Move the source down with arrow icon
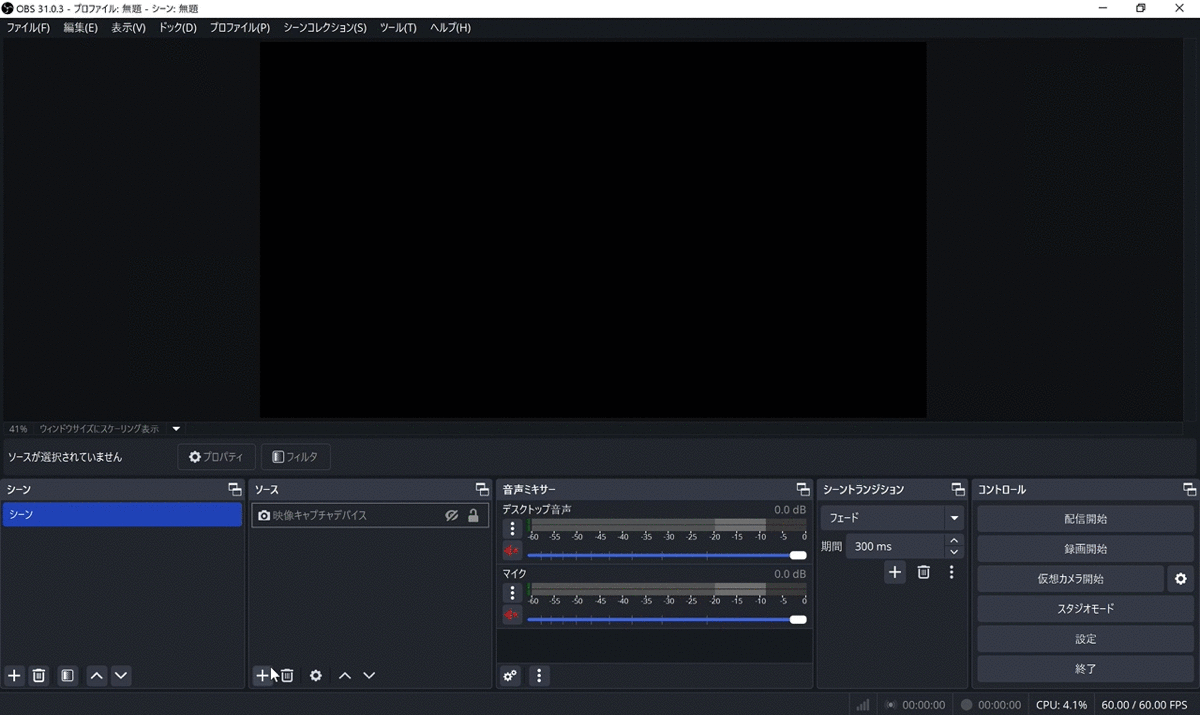 tap(369, 676)
